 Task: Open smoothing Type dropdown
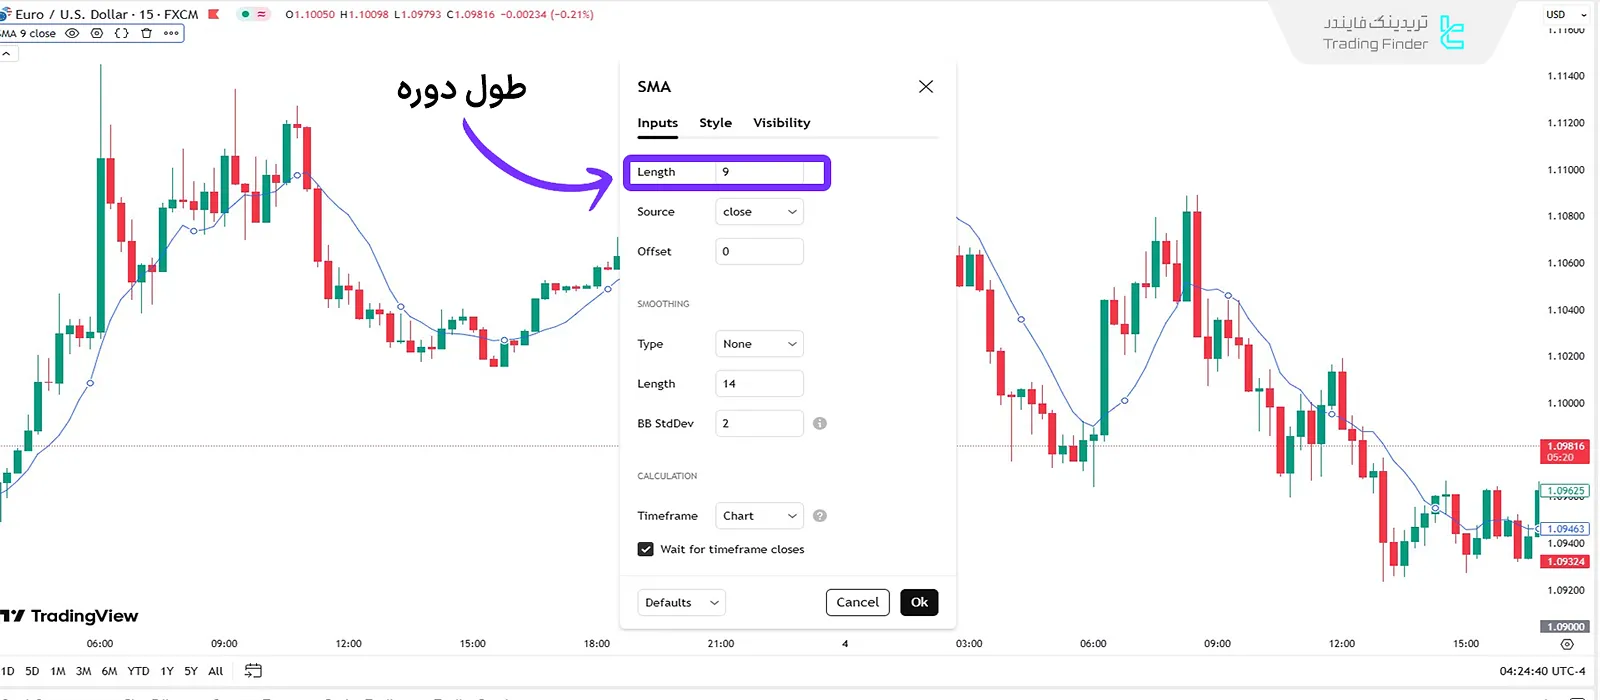[759, 344]
